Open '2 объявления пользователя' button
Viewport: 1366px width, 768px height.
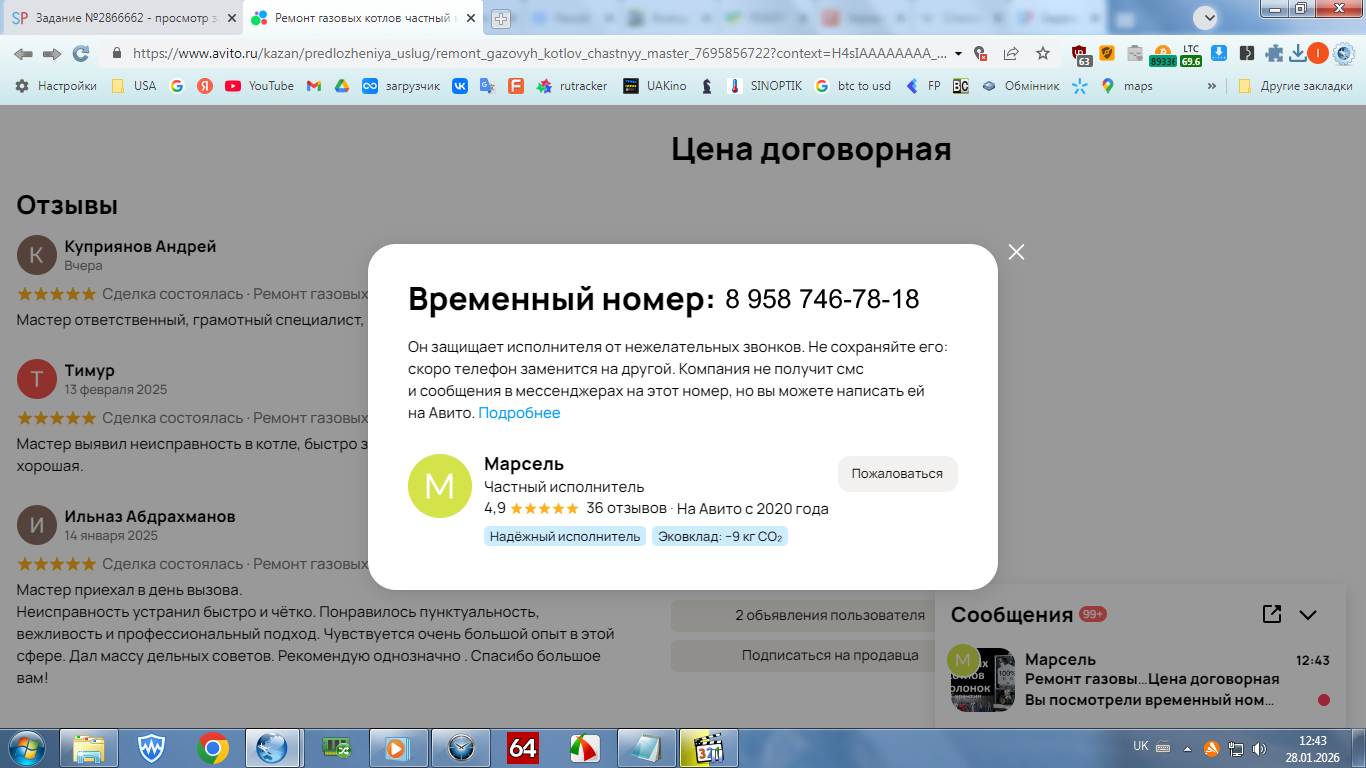(x=830, y=616)
